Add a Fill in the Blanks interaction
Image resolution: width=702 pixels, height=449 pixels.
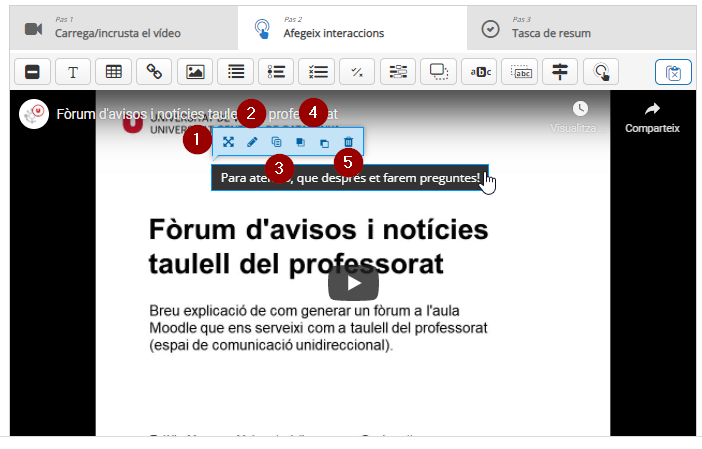pos(398,72)
